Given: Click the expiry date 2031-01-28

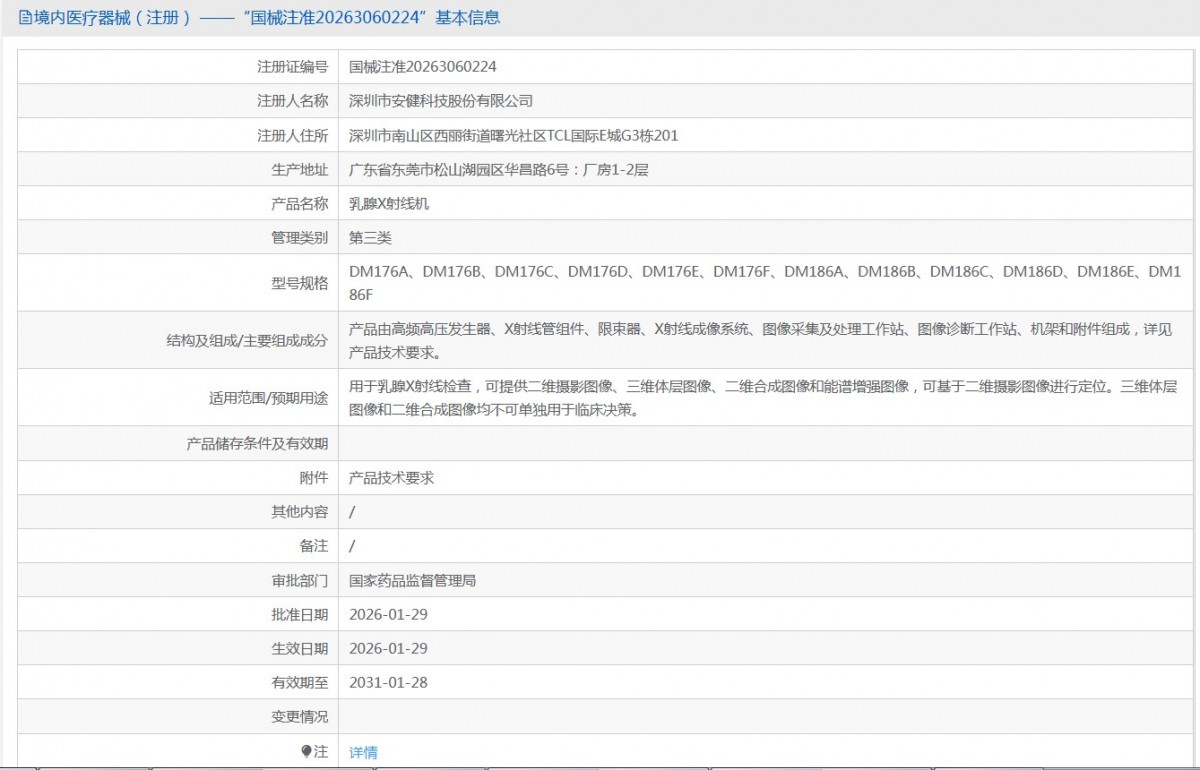Looking at the screenshot, I should [388, 682].
